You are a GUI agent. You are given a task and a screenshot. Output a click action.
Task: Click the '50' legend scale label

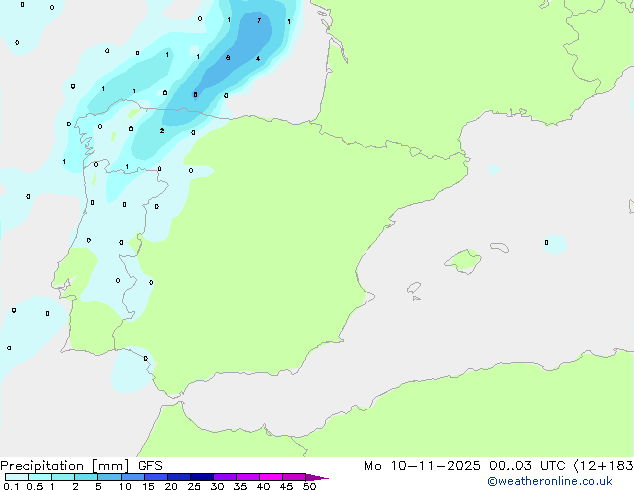point(309,486)
